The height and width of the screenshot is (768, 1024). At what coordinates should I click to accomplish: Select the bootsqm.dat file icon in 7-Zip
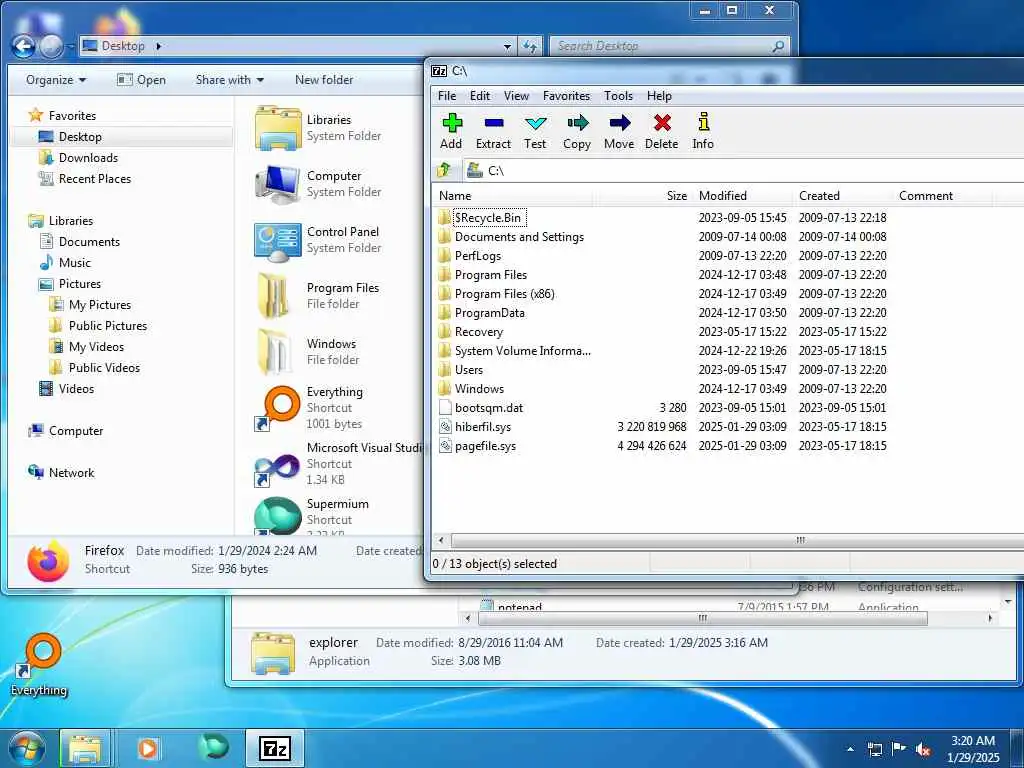coord(445,408)
